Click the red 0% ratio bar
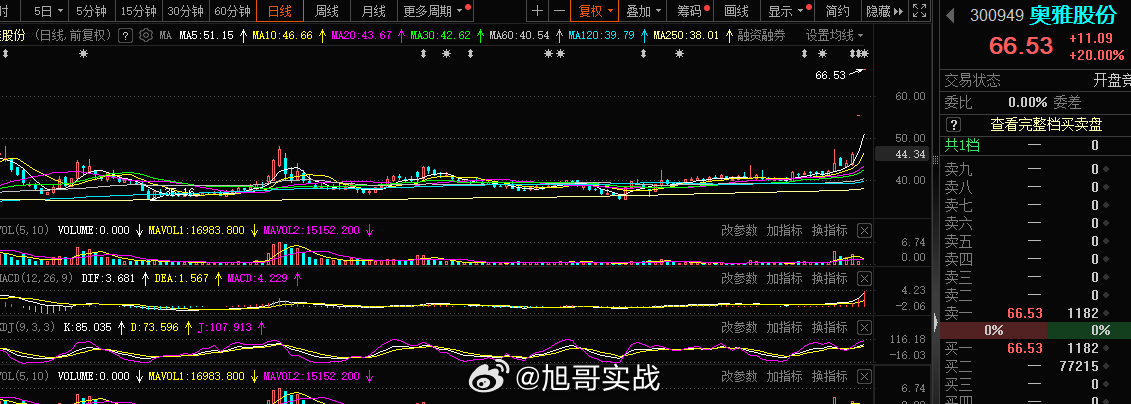This screenshot has width=1131, height=404. tap(993, 330)
